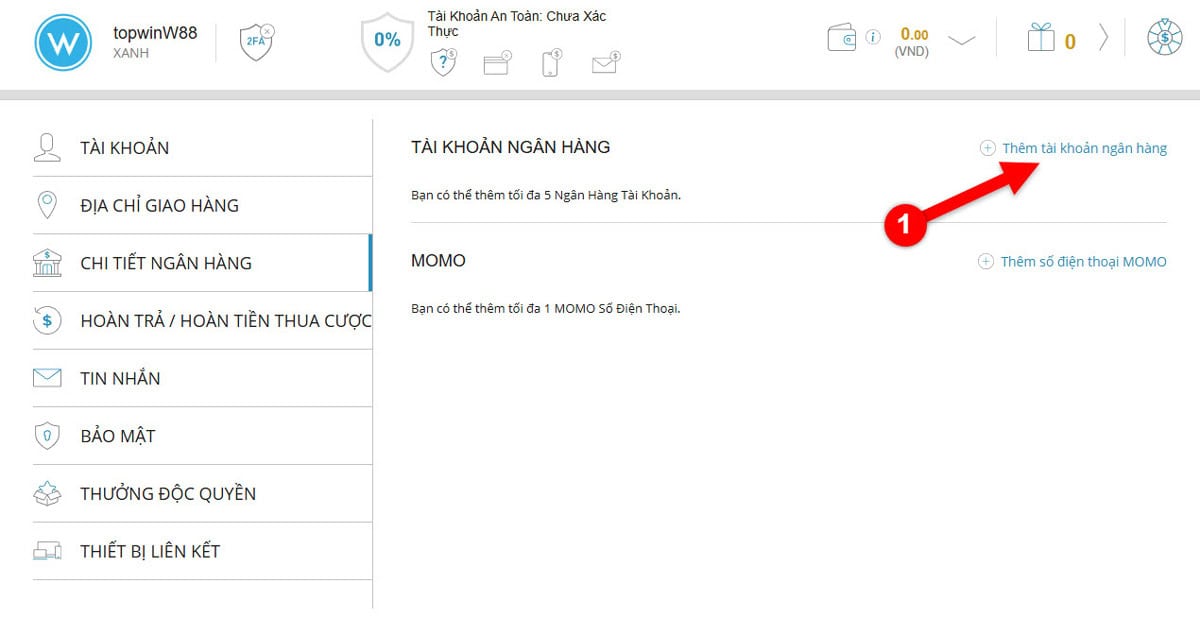The height and width of the screenshot is (635, 1200).
Task: Click the bank building icon in sidebar
Action: (47, 263)
